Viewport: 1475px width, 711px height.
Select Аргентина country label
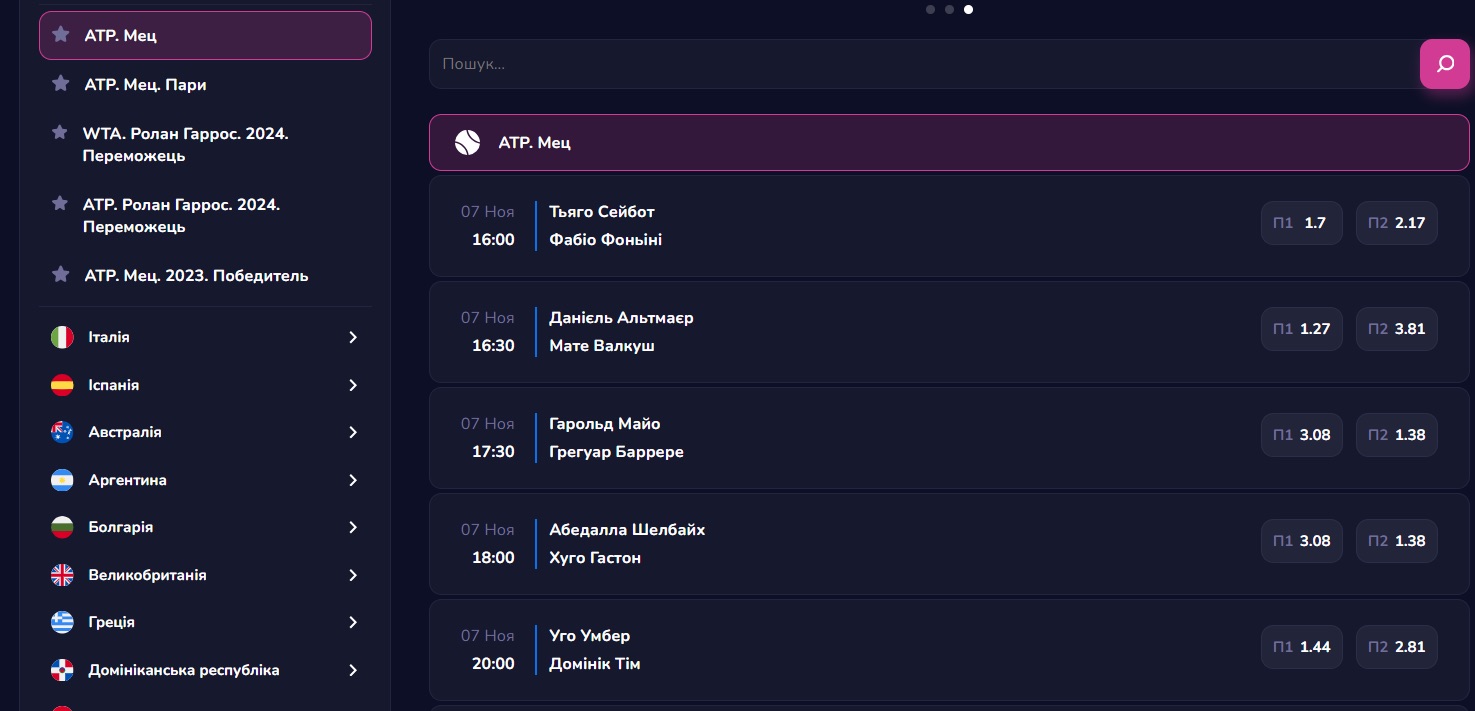coord(128,480)
